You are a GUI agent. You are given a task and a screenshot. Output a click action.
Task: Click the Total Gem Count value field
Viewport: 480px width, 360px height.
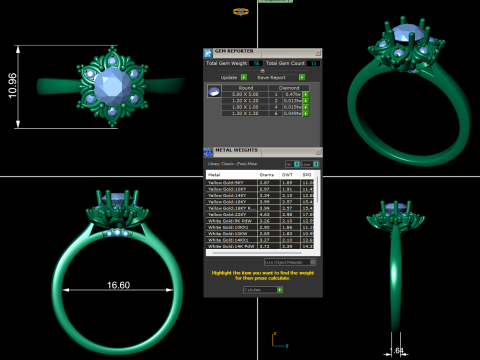pyautogui.click(x=313, y=63)
